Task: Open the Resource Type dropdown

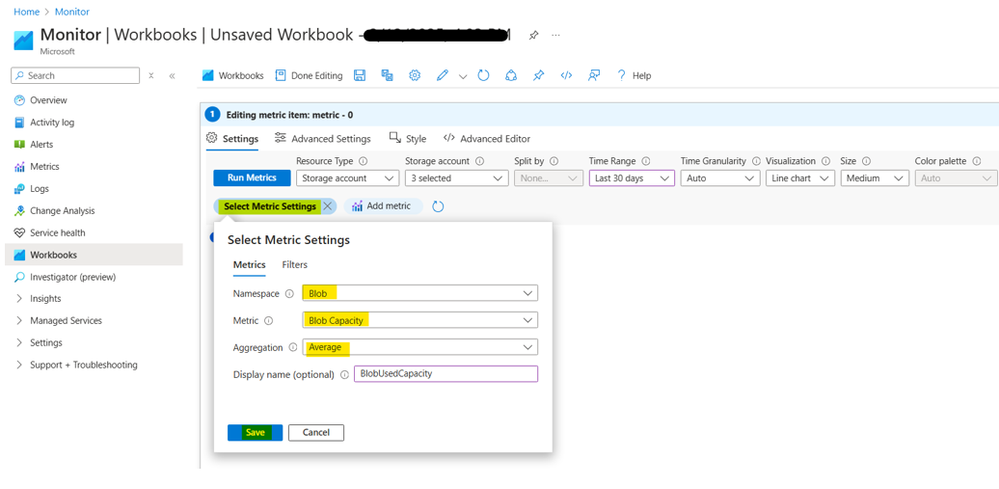Action: point(347,178)
